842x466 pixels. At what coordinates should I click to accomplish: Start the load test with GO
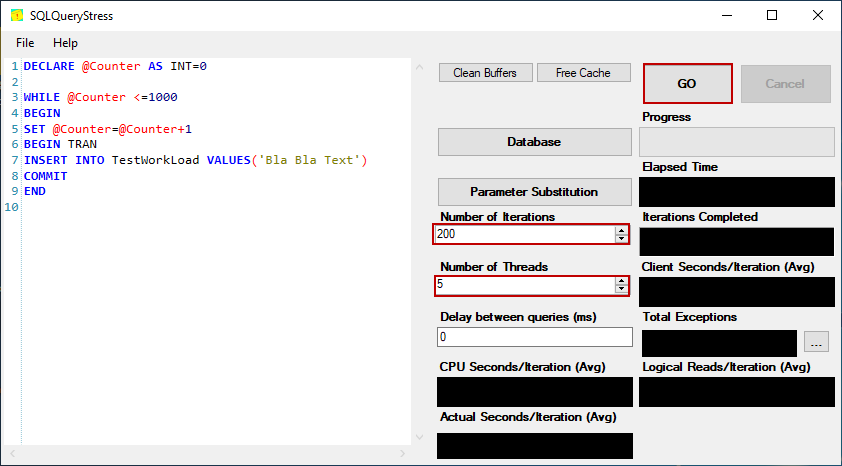687,84
